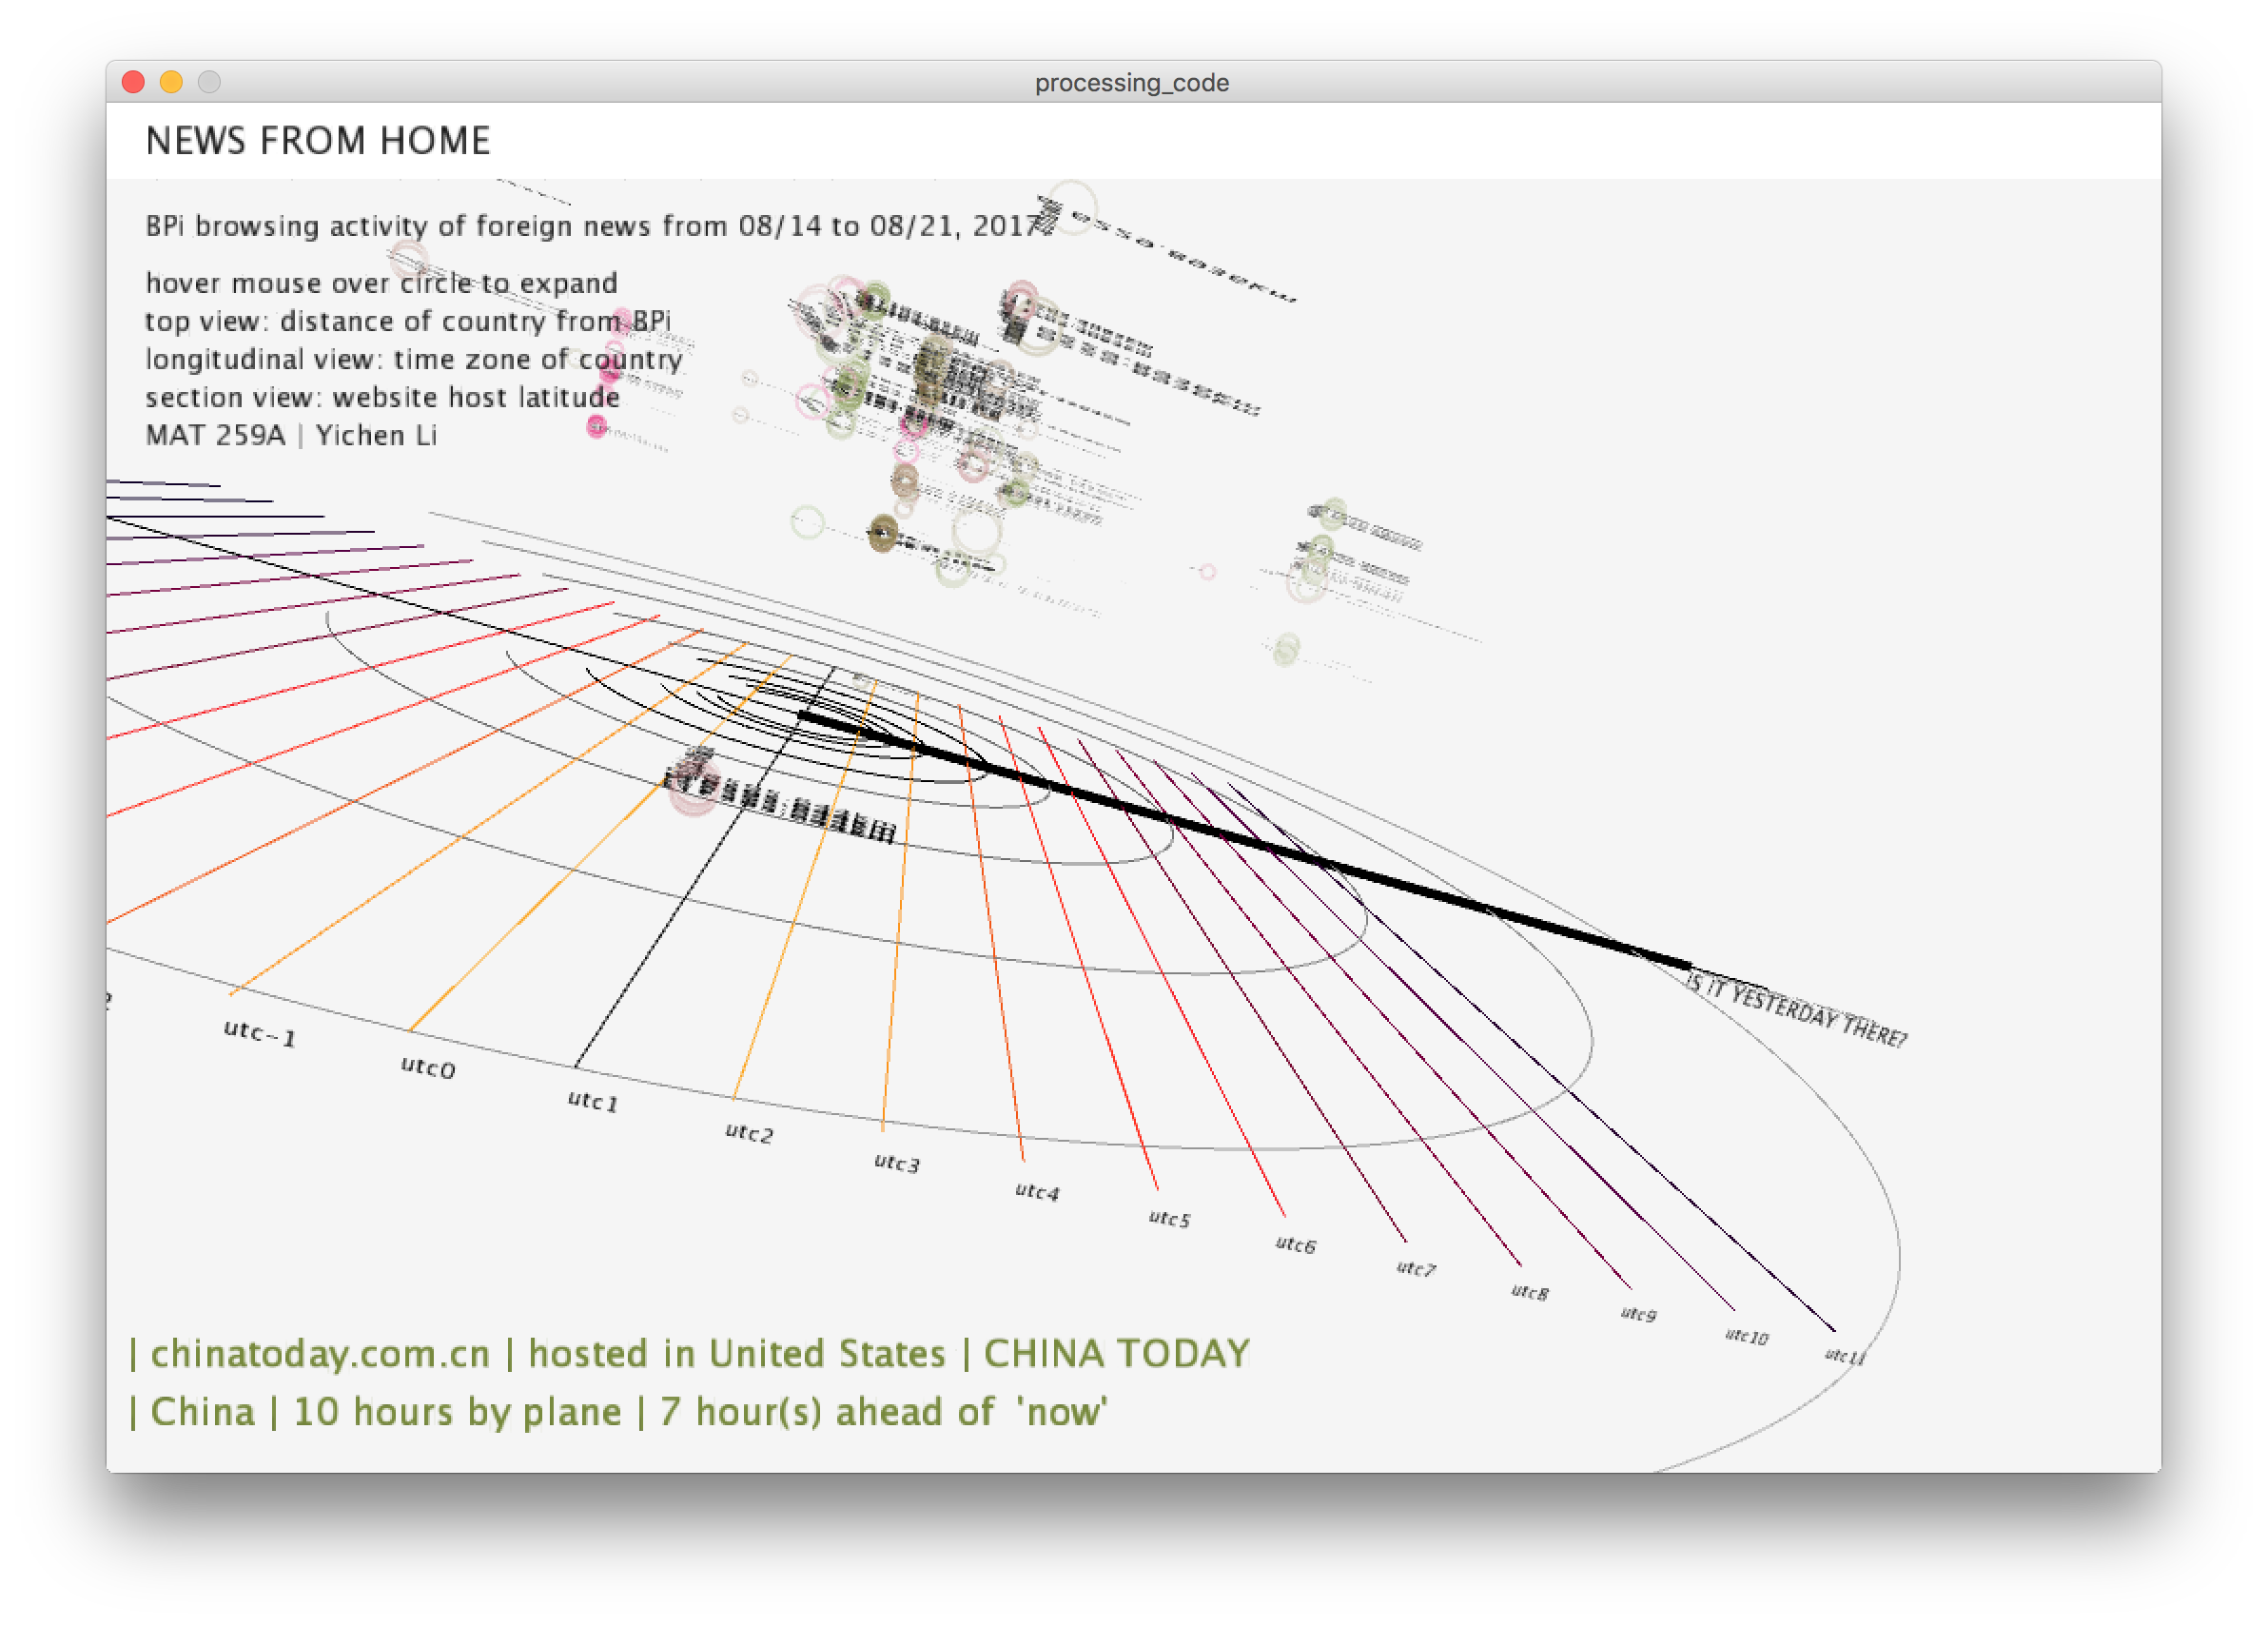
Task: Click the small pink circle at right
Action: pos(1208,572)
